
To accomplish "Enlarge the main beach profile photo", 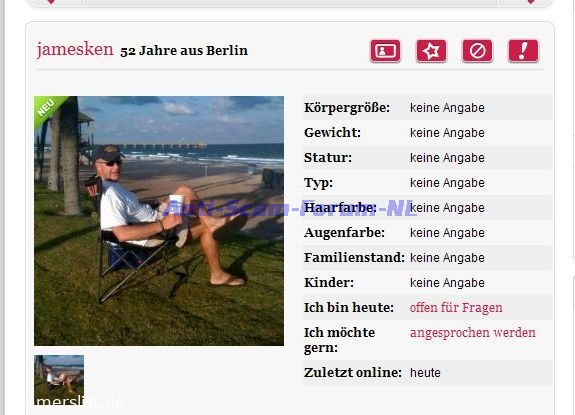I will [x=159, y=221].
